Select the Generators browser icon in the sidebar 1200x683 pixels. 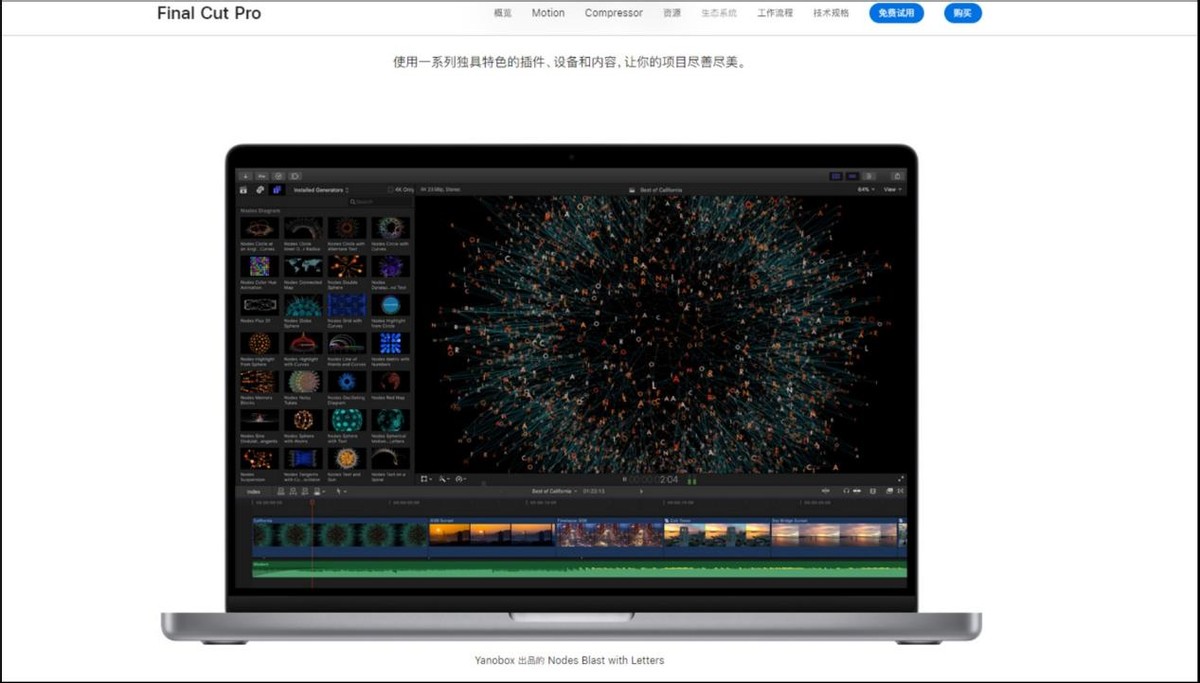276,190
